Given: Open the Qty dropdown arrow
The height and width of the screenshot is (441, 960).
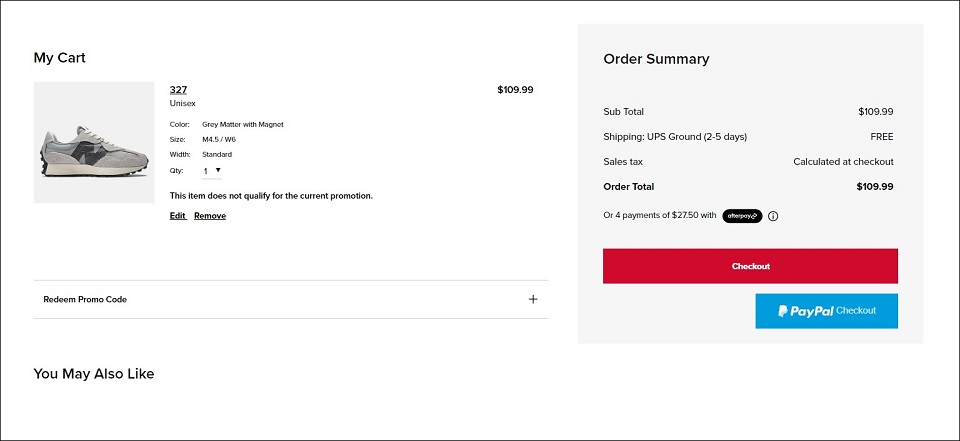Looking at the screenshot, I should (x=218, y=170).
